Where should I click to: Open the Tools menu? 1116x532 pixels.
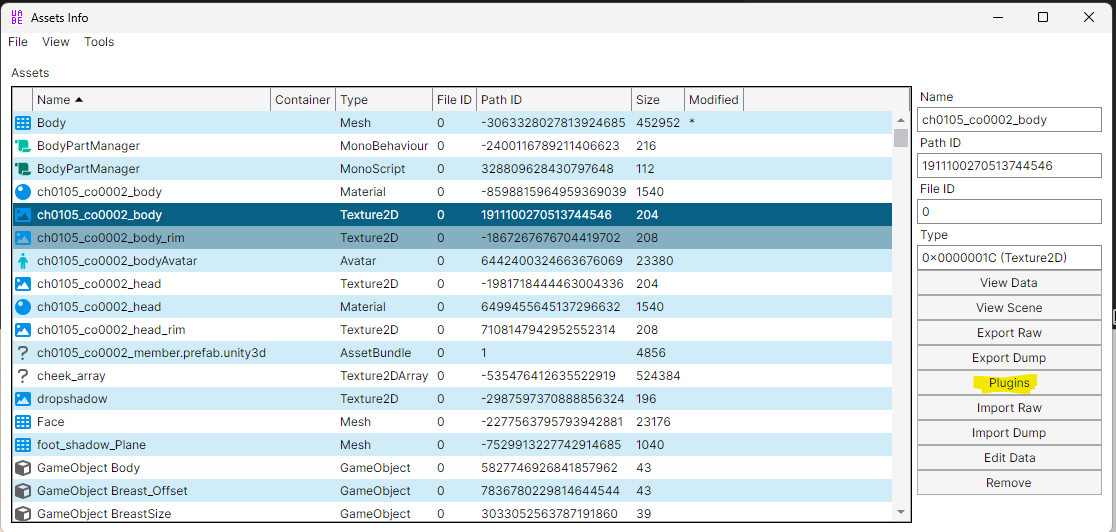(99, 42)
